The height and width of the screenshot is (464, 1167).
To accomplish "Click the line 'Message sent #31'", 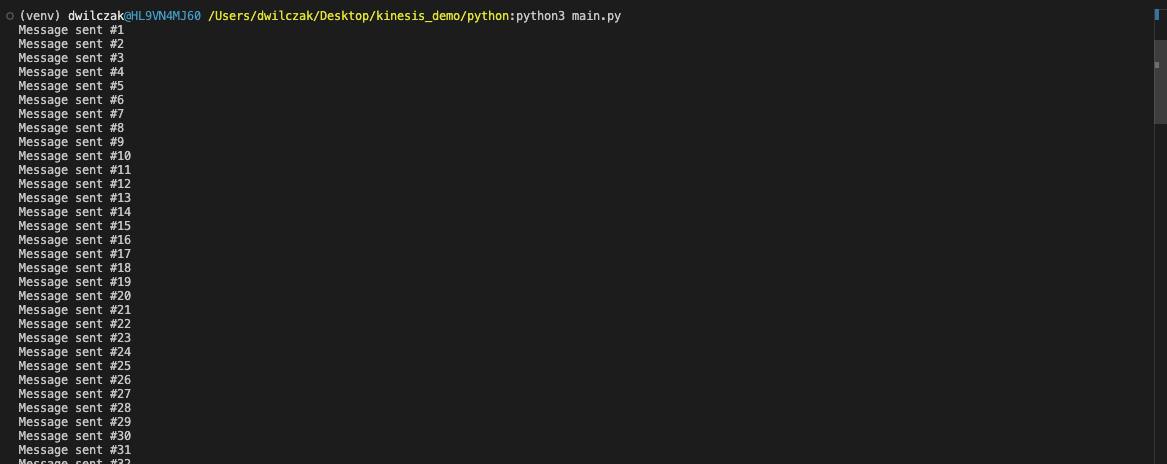I will click(x=74, y=450).
